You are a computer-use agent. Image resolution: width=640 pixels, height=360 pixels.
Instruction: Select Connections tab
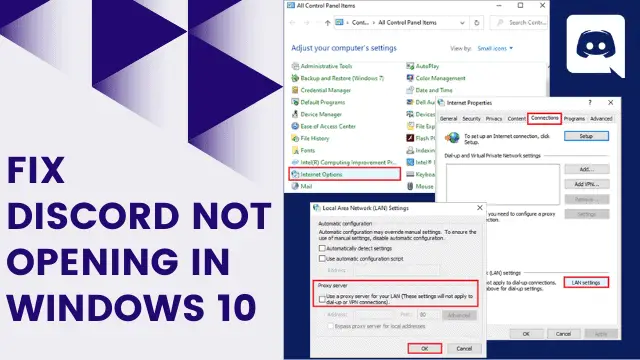tap(544, 118)
